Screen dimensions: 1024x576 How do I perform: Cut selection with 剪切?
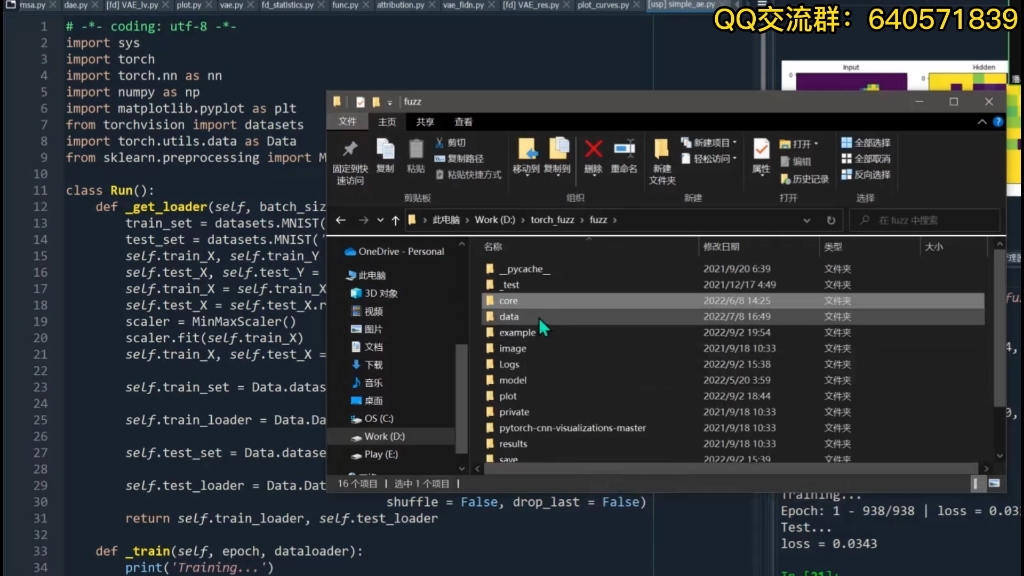(451, 142)
